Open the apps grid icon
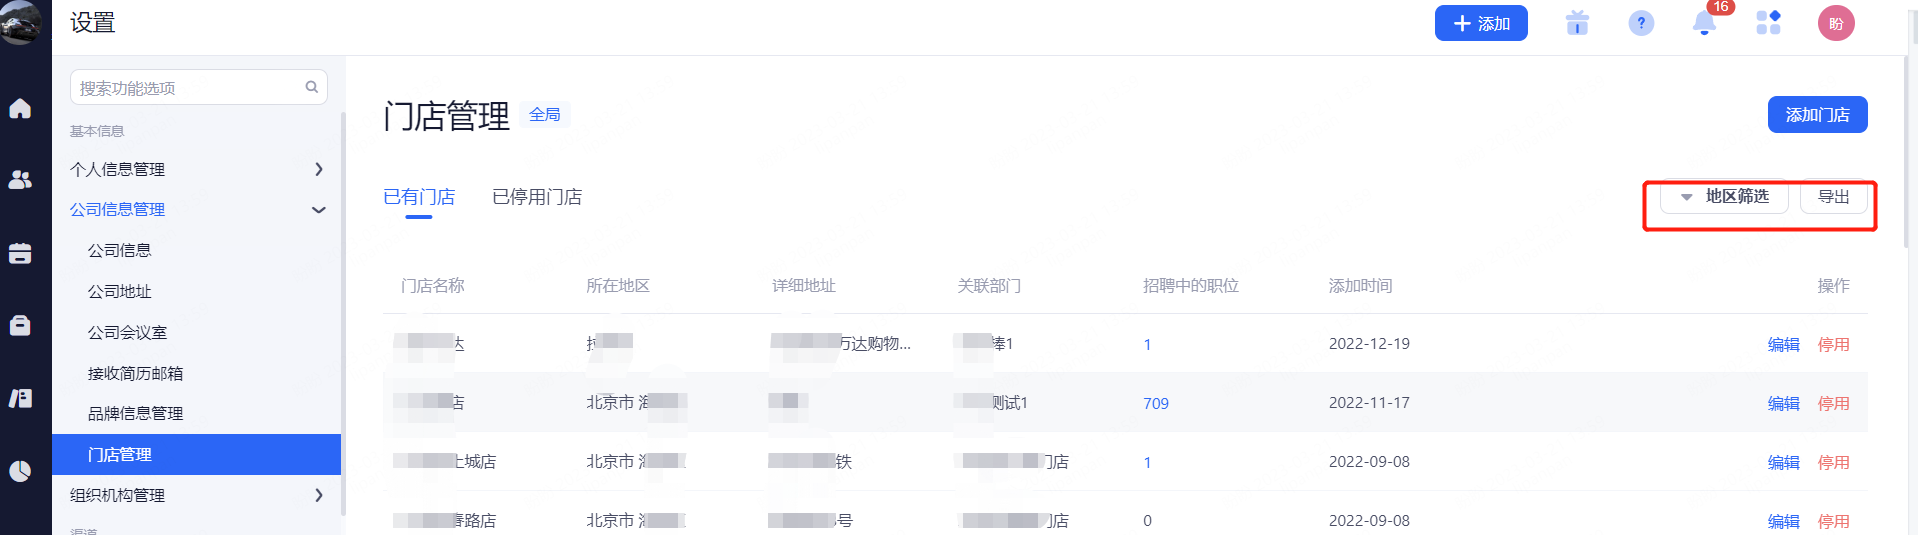The image size is (1918, 535). [1768, 23]
